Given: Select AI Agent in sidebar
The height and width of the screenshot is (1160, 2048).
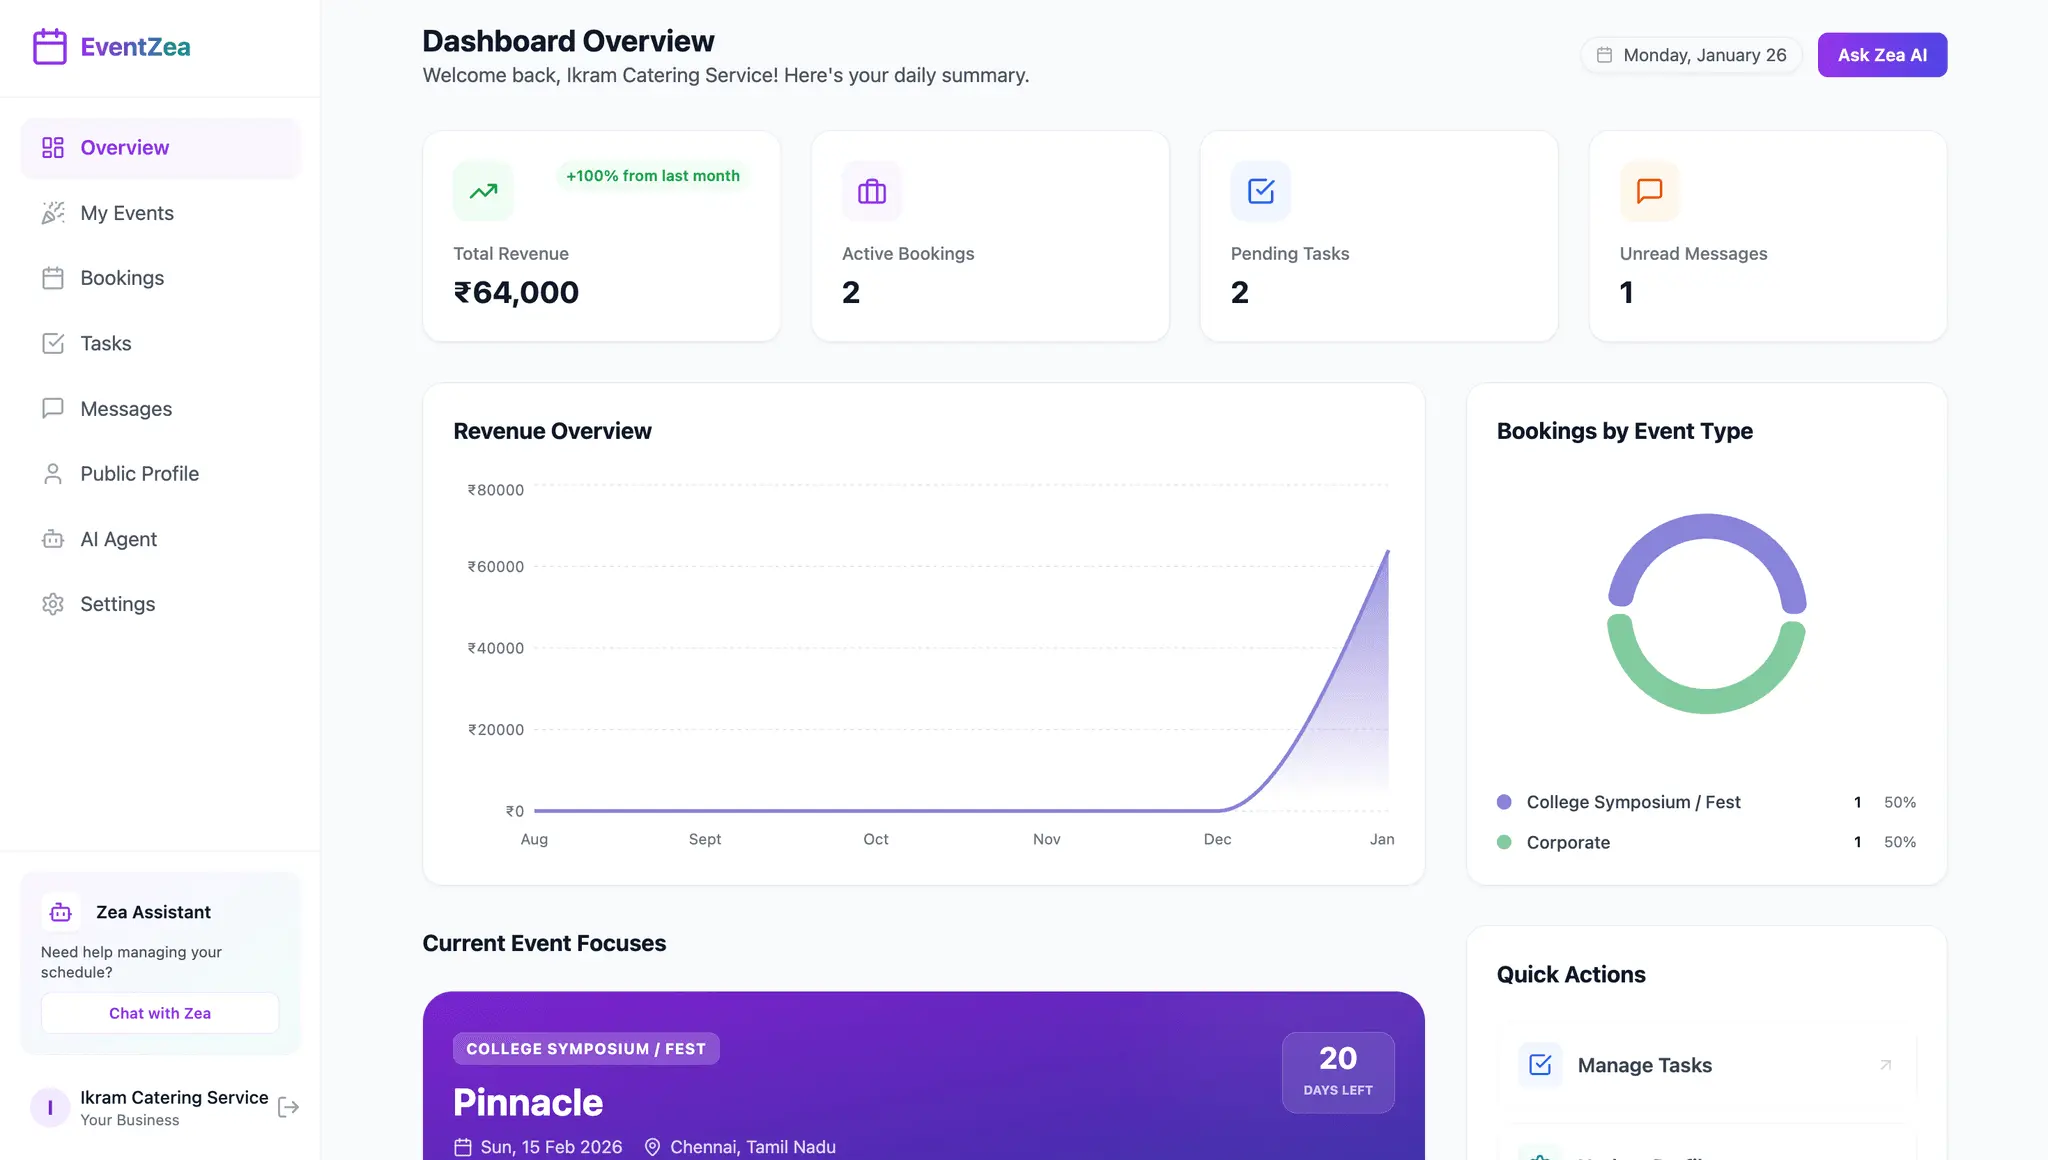Looking at the screenshot, I should tap(160, 539).
